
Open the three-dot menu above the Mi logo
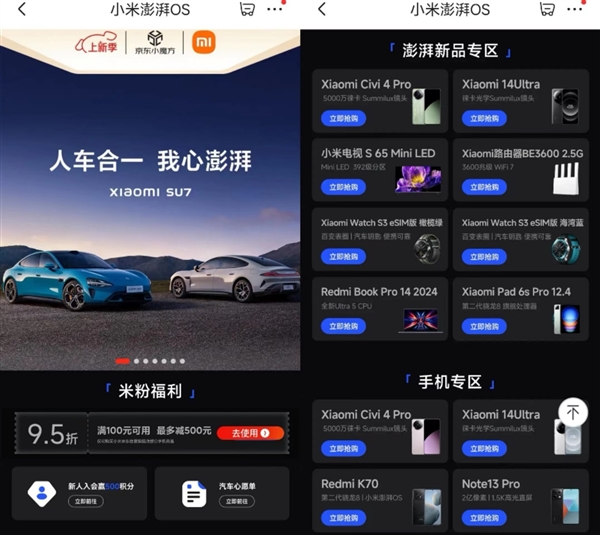pos(275,9)
